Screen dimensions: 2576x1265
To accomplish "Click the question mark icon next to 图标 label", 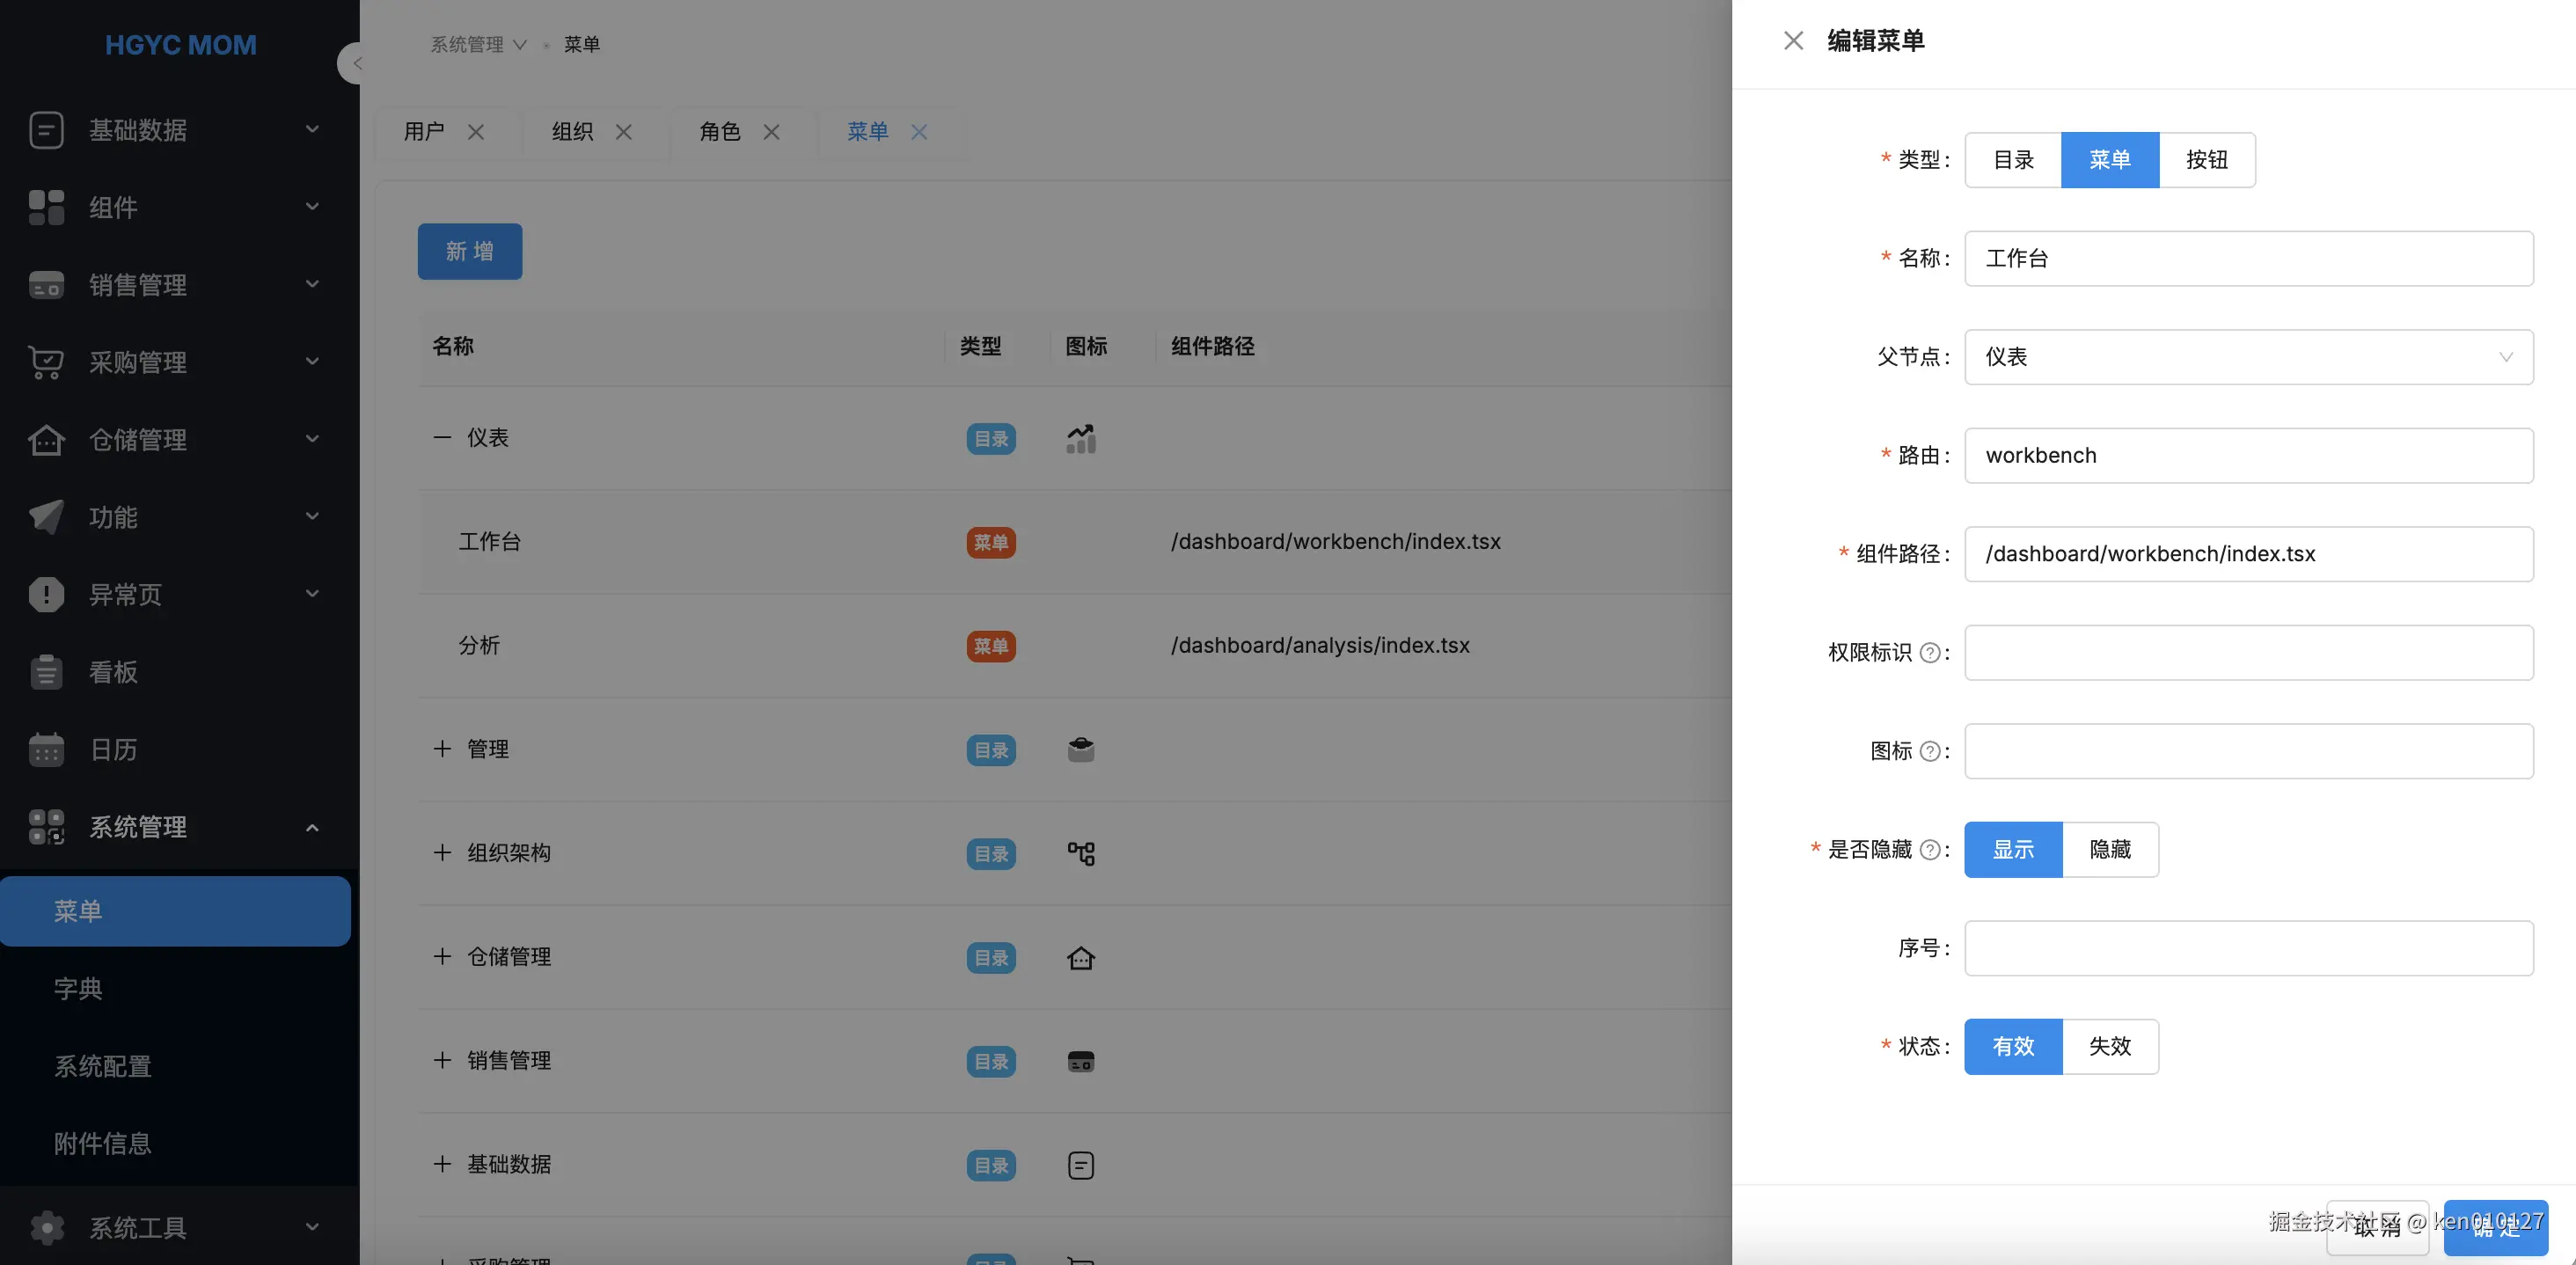I will 1930,751.
